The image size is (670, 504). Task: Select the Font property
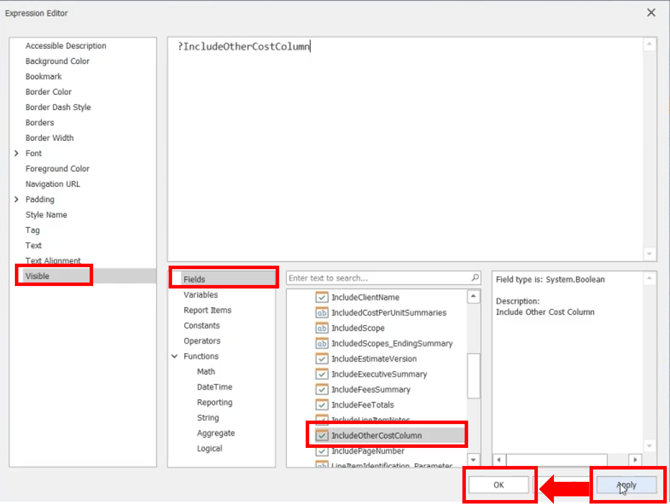[33, 153]
